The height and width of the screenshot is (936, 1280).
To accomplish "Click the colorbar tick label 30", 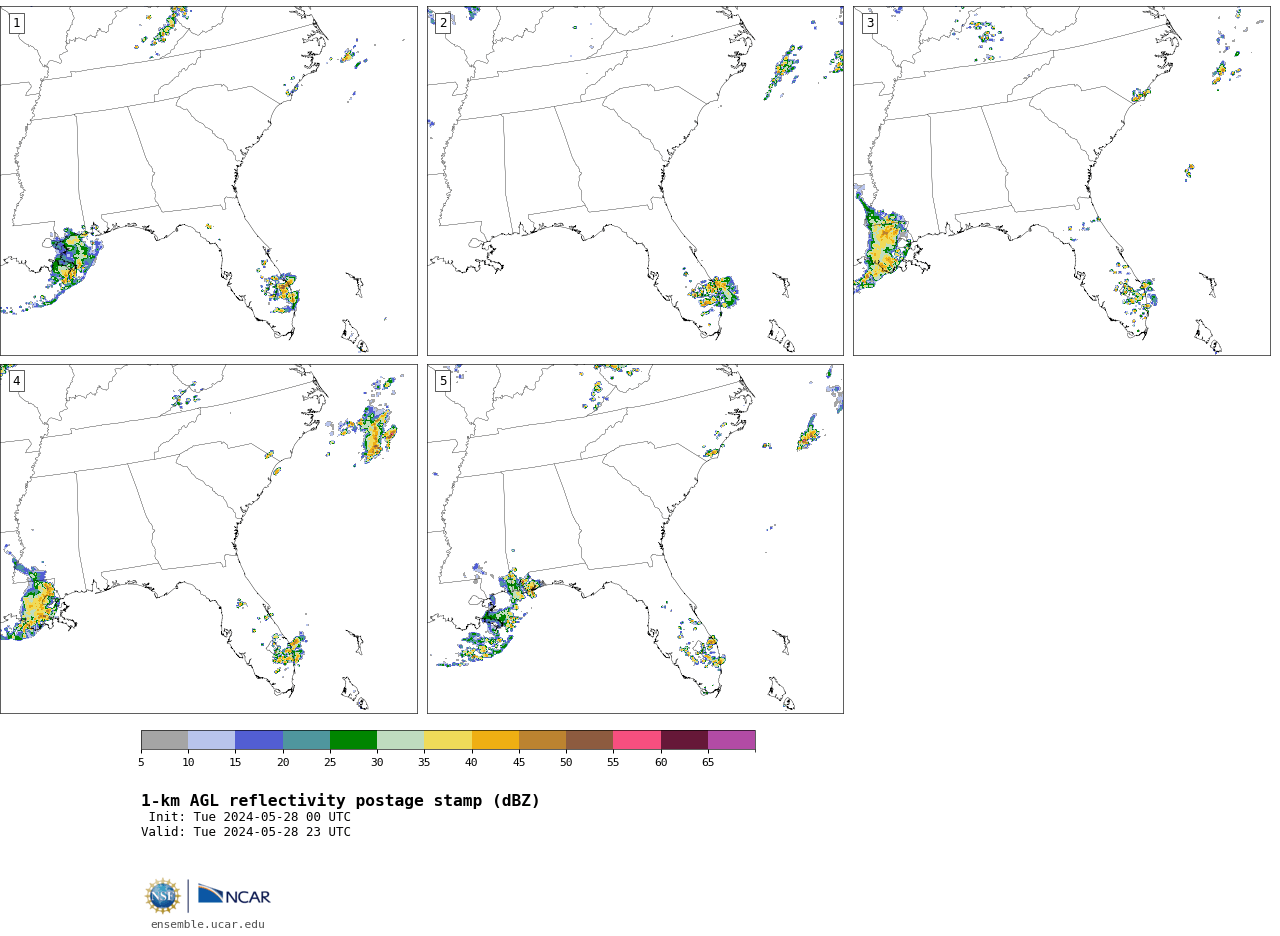I will pyautogui.click(x=377, y=763).
